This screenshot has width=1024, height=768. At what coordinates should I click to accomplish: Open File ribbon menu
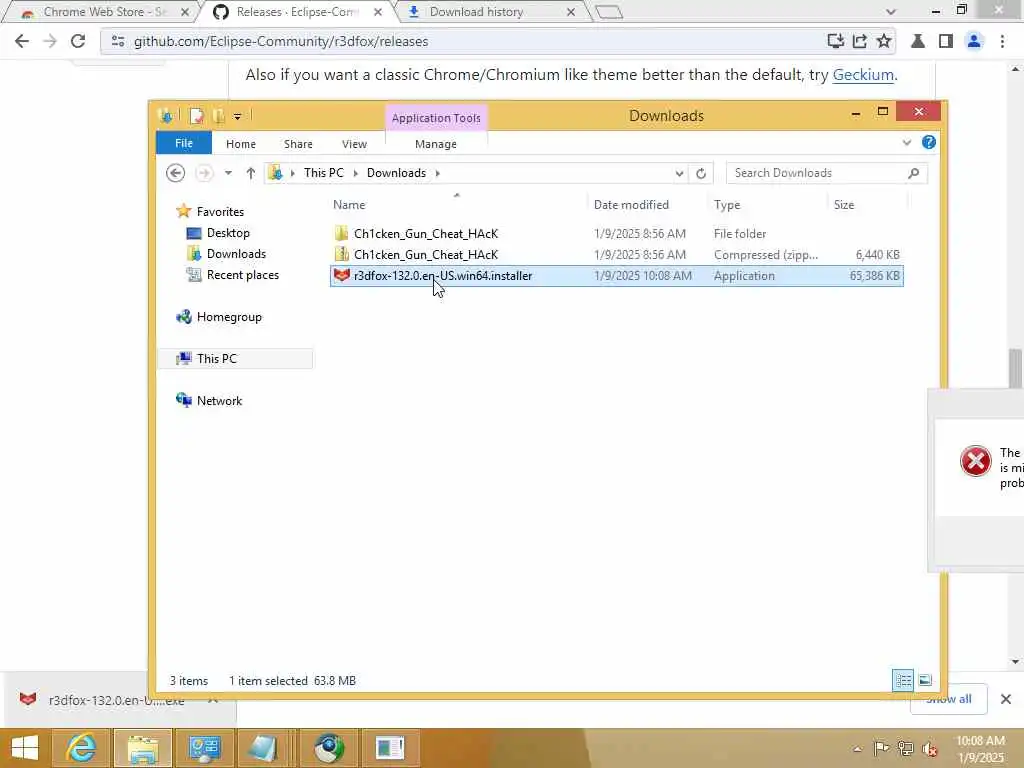click(184, 143)
